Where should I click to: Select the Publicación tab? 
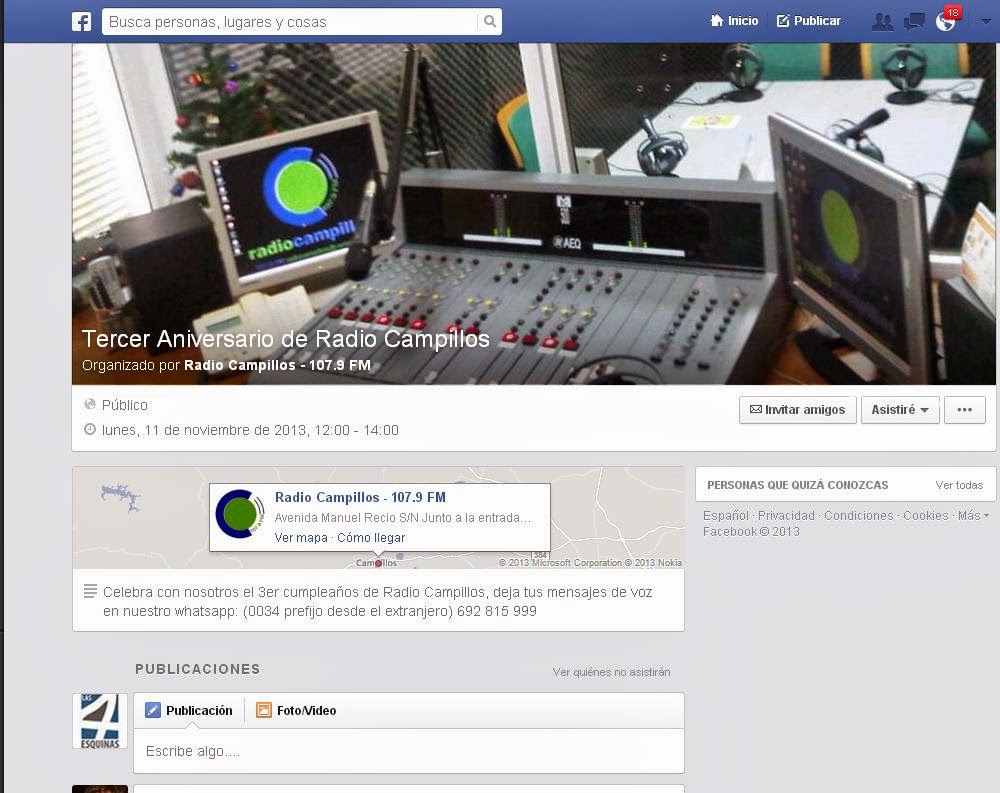[x=189, y=710]
